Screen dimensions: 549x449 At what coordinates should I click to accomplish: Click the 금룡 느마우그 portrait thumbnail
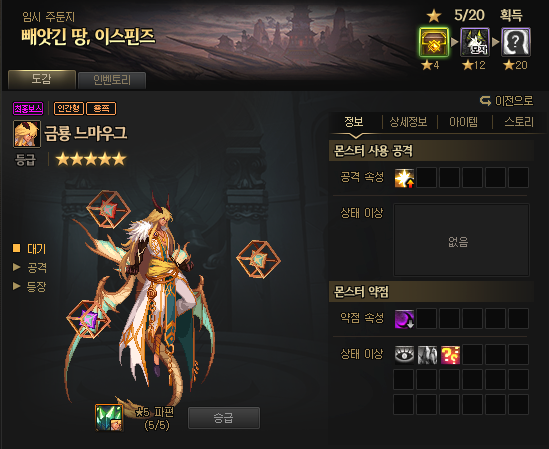coord(27,134)
